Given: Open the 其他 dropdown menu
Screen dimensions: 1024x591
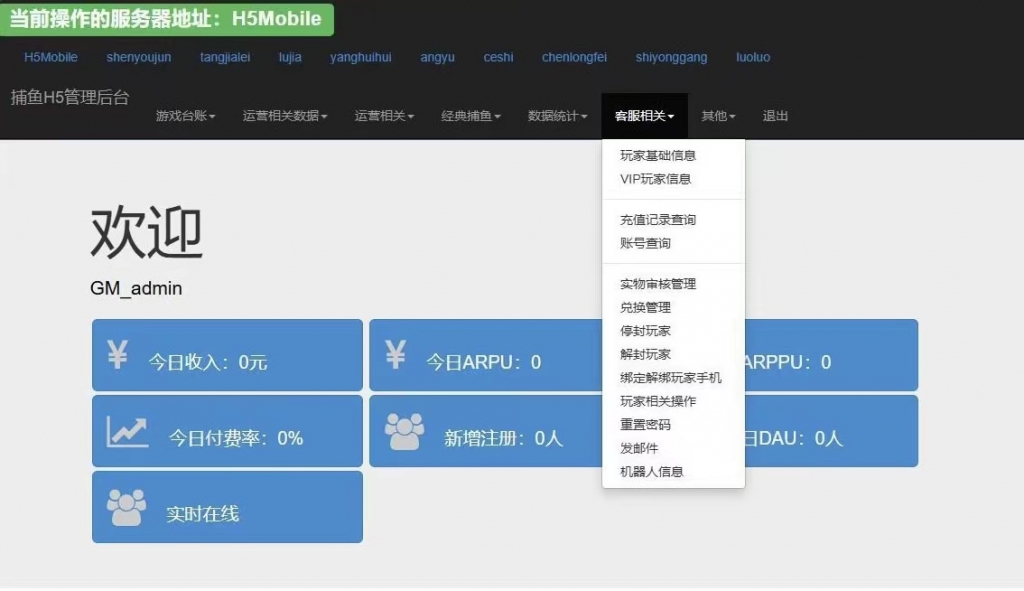Looking at the screenshot, I should tap(718, 116).
